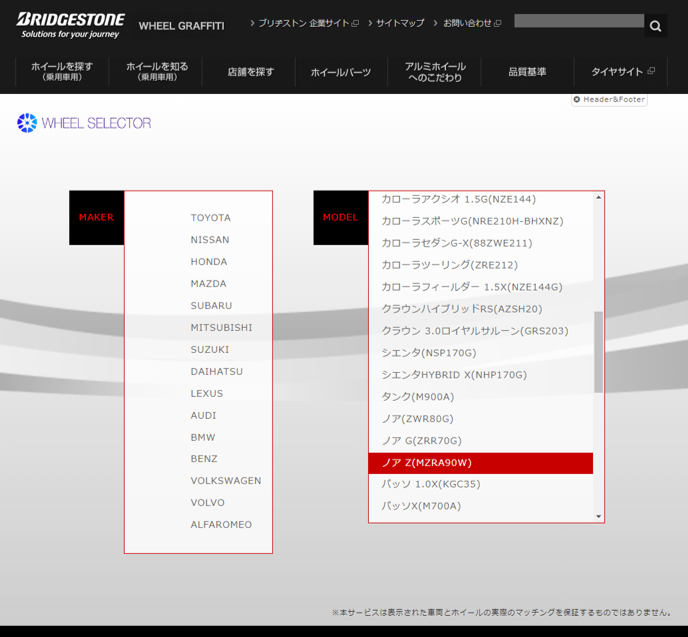Open お問い合わせ header link
Screen dimensions: 688x637
coord(468,23)
